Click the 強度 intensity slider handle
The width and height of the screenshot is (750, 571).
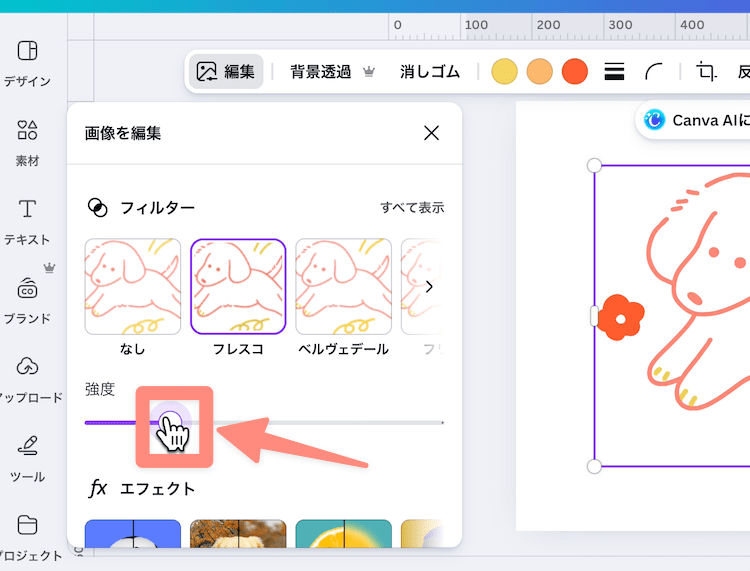169,422
